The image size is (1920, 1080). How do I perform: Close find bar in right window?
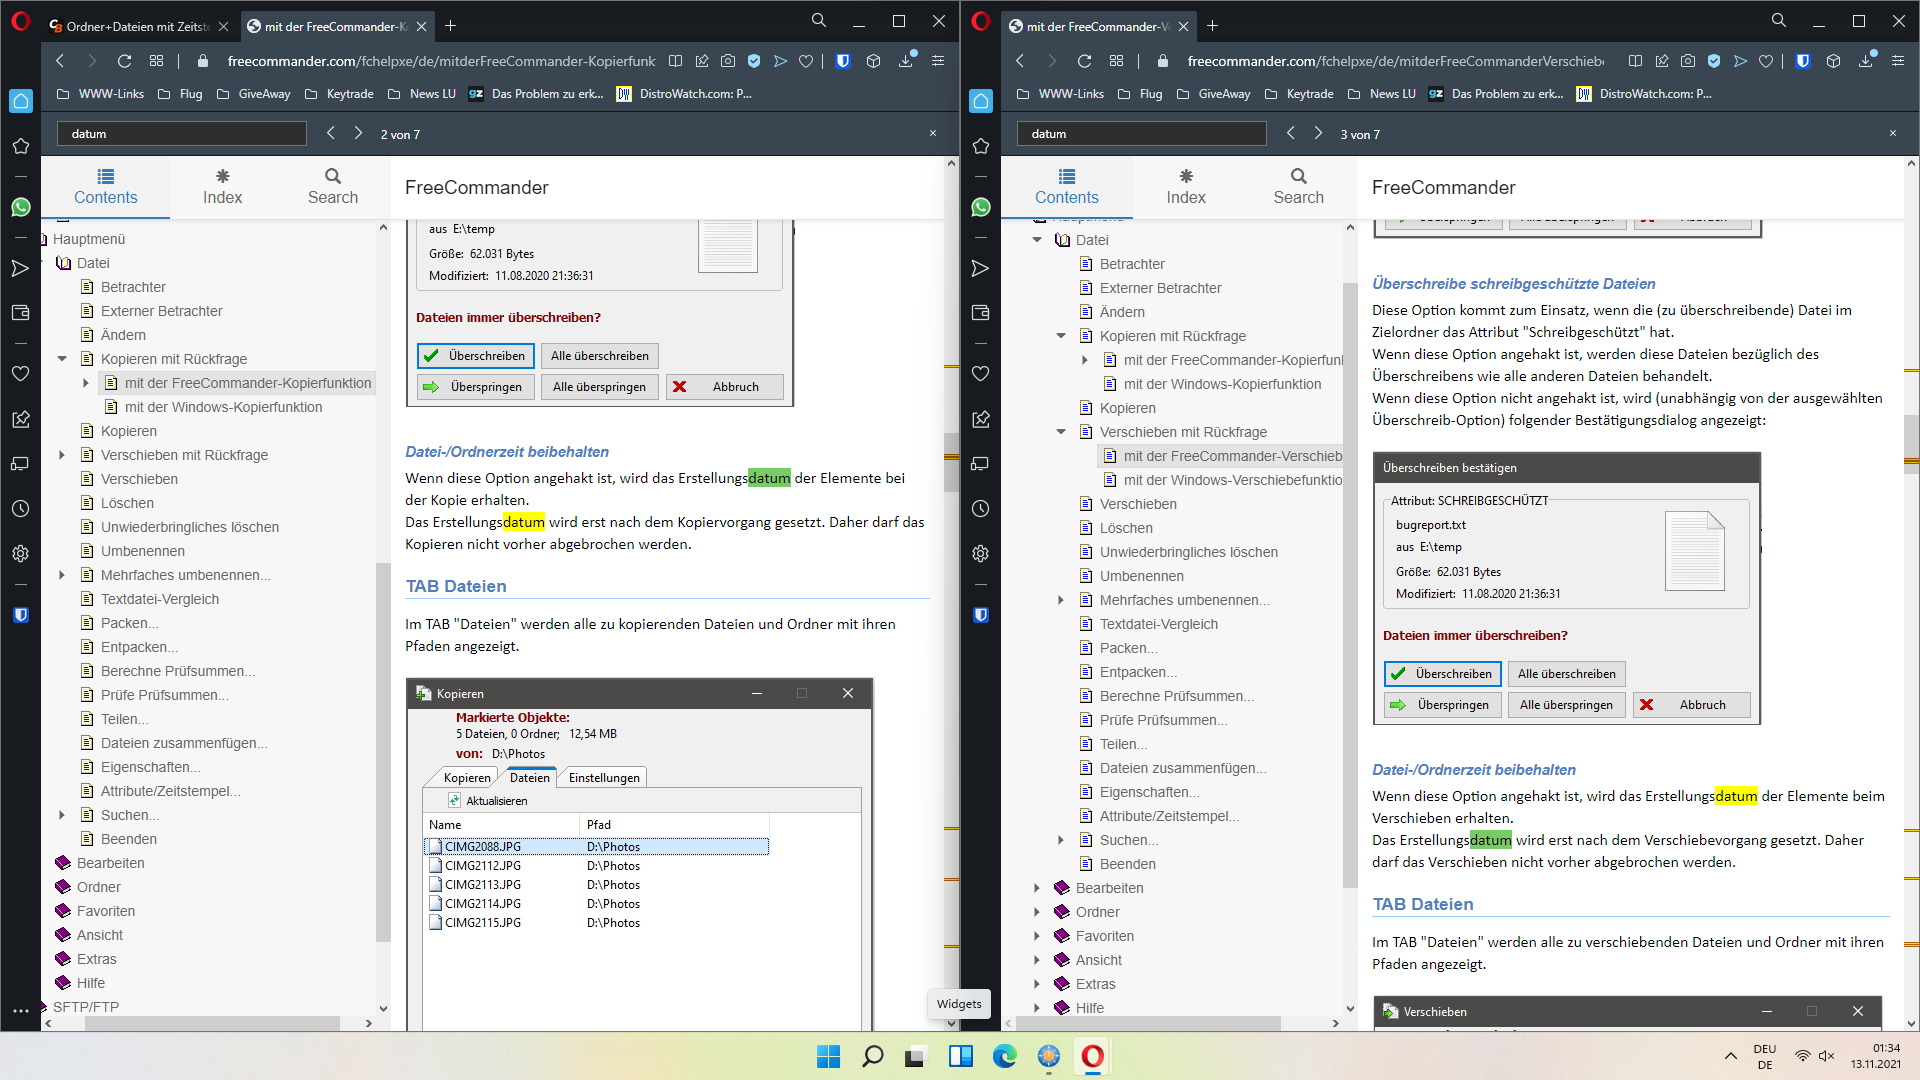[x=1892, y=133]
